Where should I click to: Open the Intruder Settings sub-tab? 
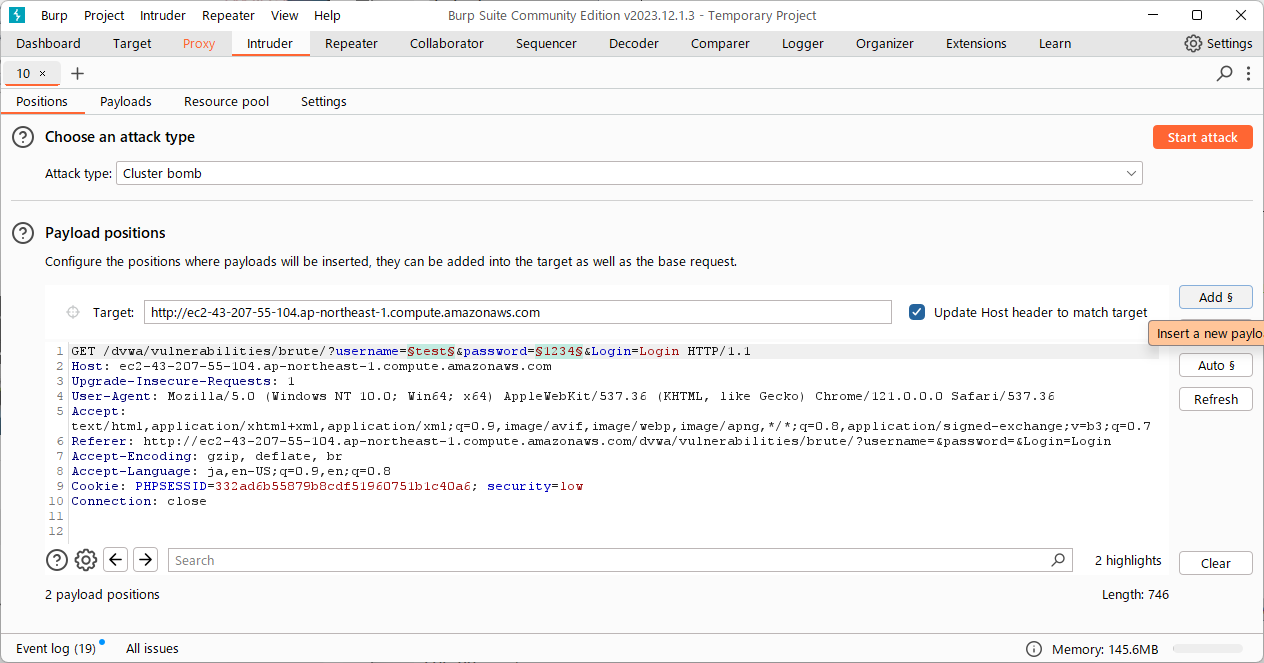click(324, 102)
